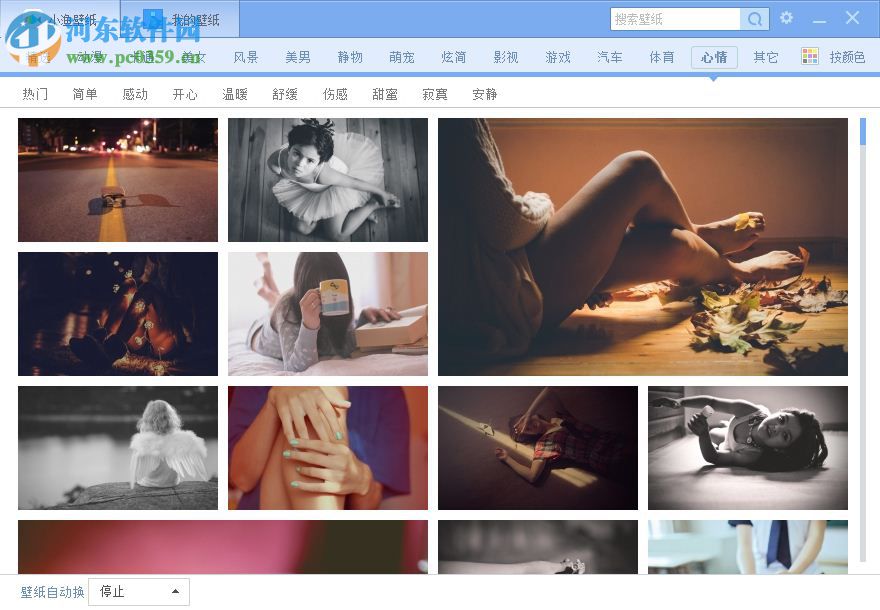Viewport: 880px width, 610px height.
Task: Select the 萌宠 category
Action: pyautogui.click(x=402, y=57)
